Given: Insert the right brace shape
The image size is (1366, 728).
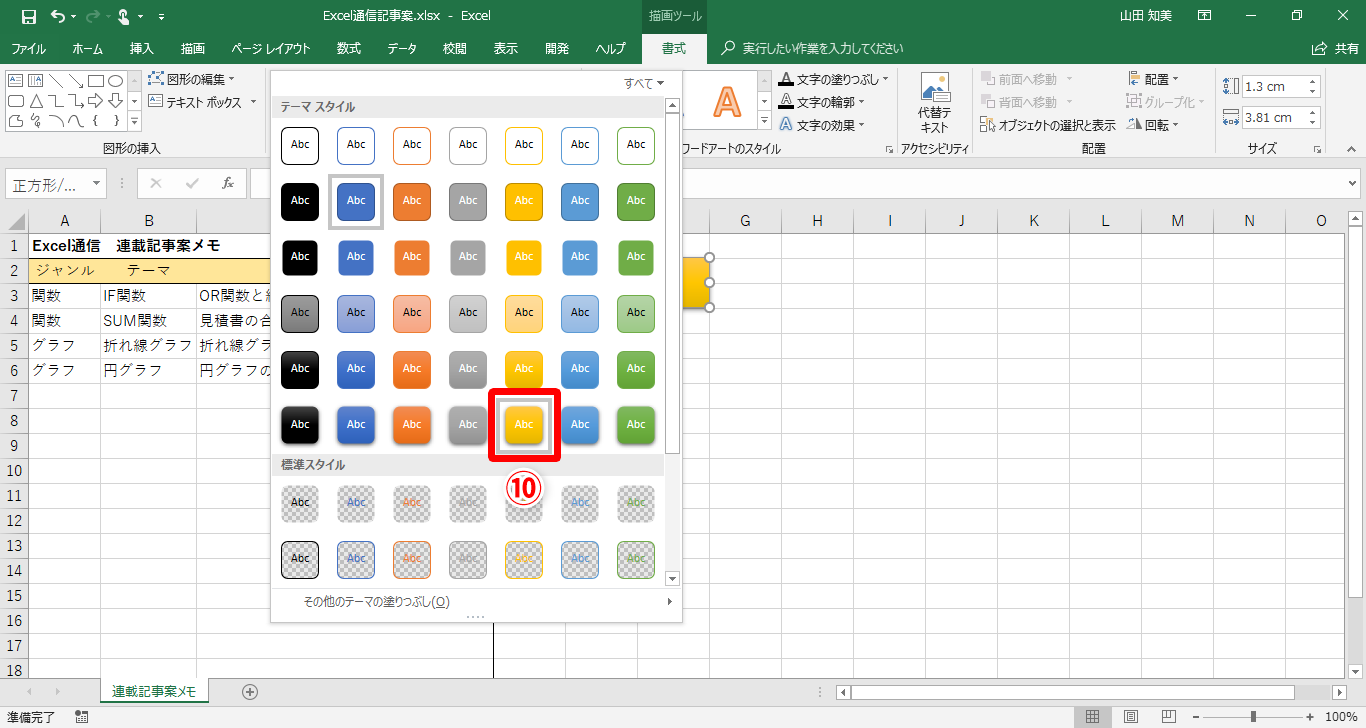Looking at the screenshot, I should (115, 121).
